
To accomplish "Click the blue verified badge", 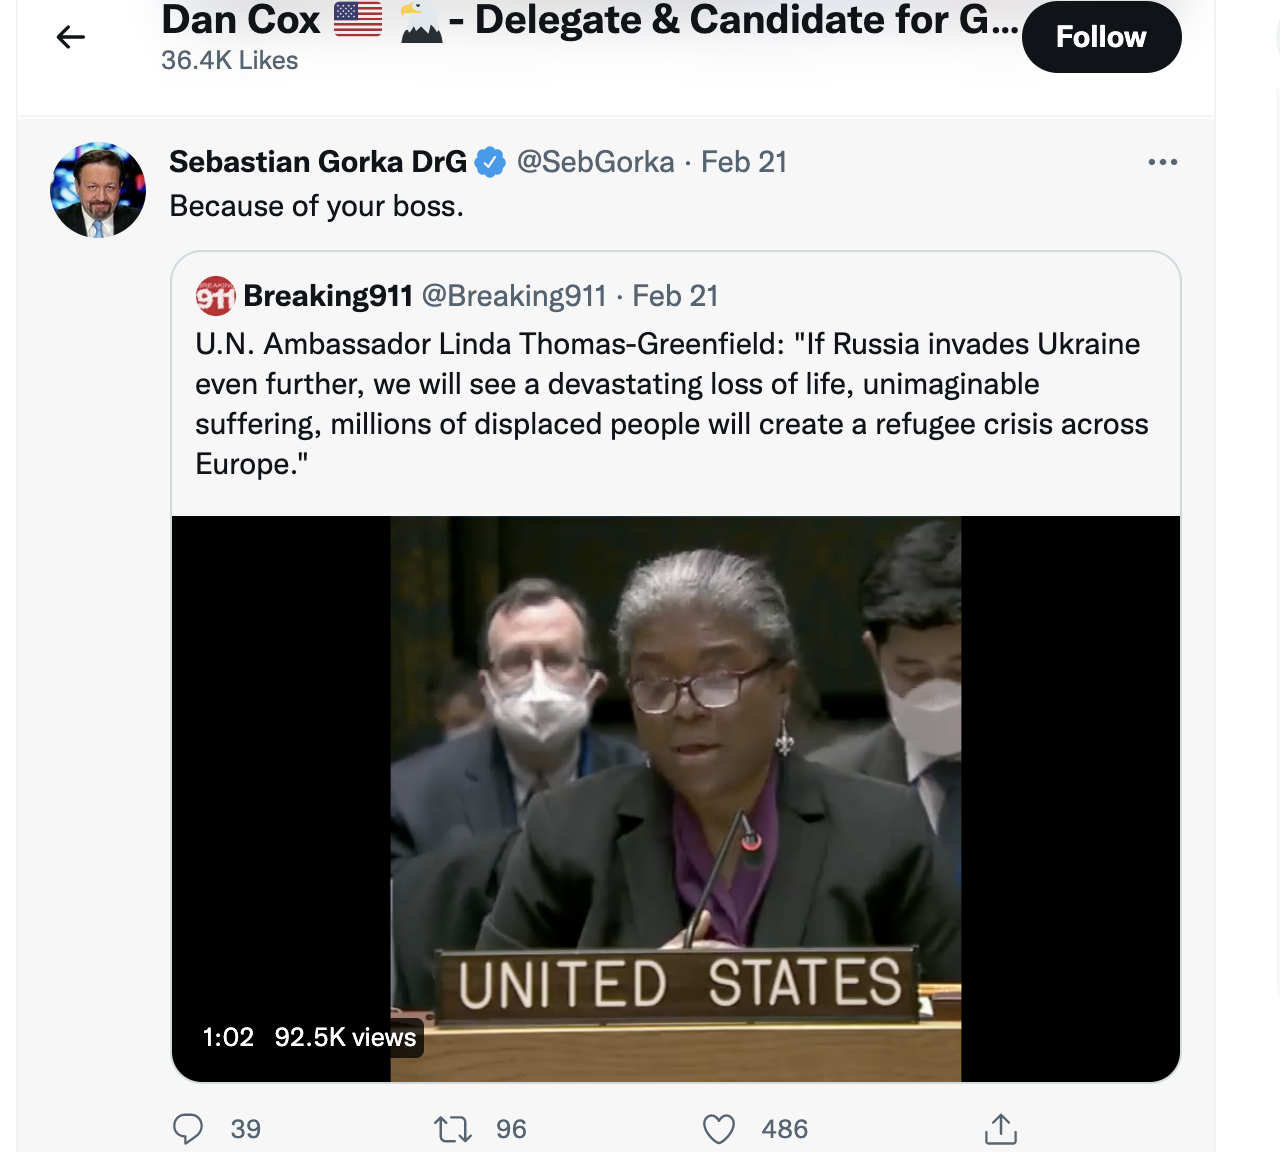I will [x=490, y=162].
